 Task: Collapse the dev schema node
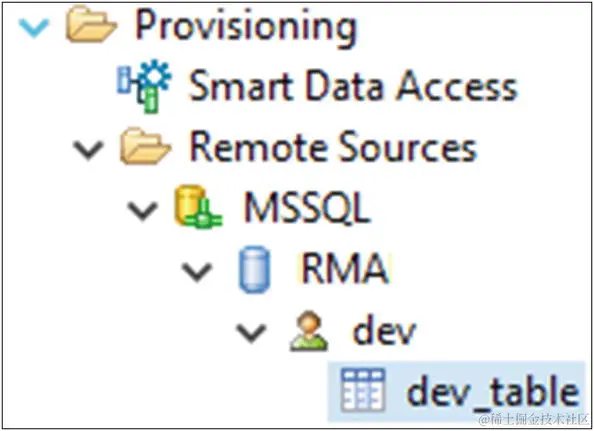(251, 333)
